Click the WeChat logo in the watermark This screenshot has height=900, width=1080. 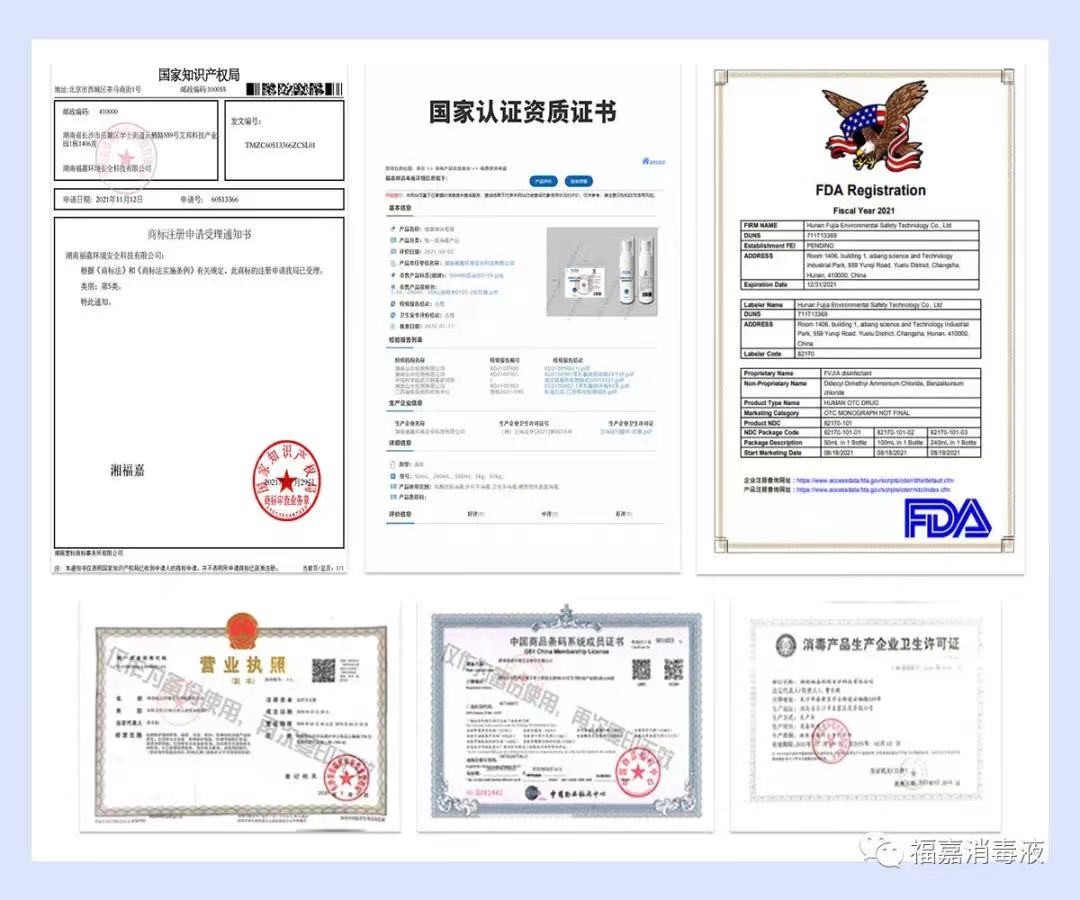coord(887,853)
